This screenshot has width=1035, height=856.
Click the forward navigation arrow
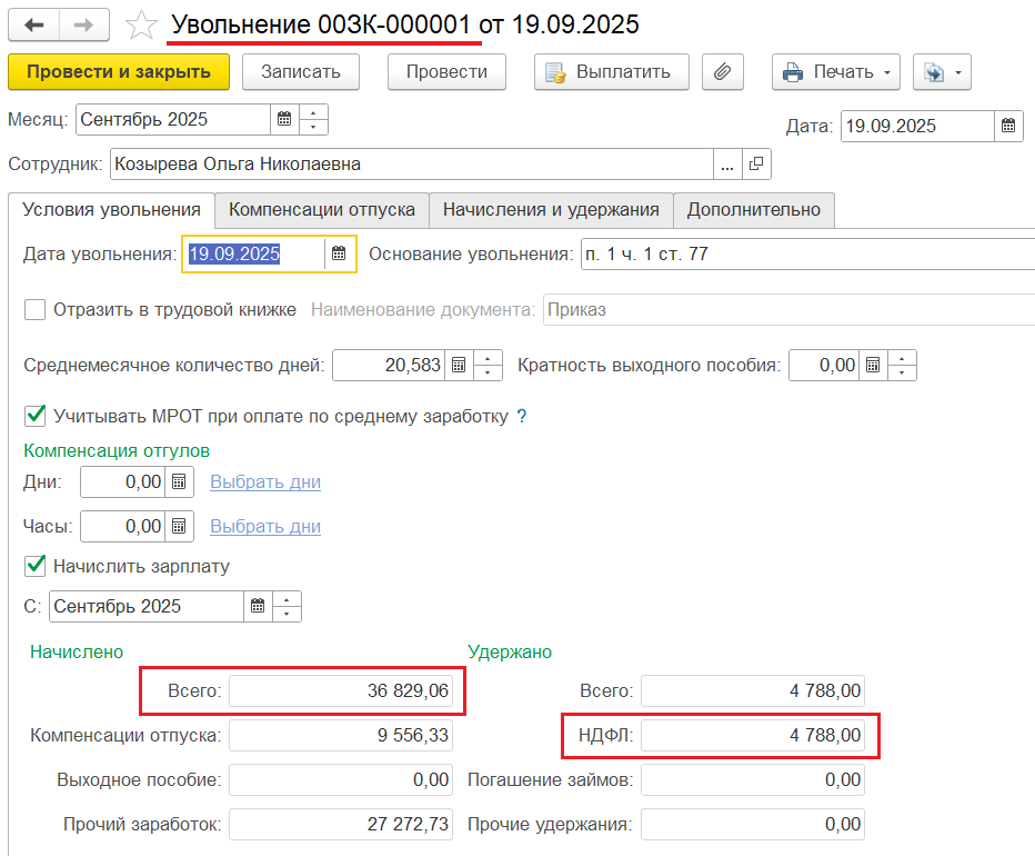(x=84, y=25)
